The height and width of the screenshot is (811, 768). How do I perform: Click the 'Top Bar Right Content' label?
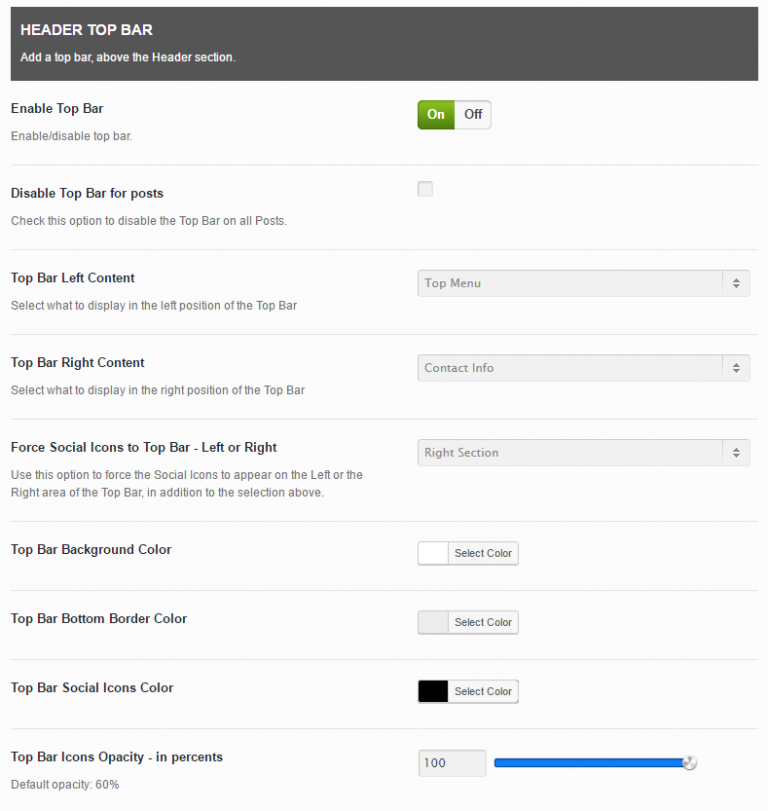pos(78,363)
